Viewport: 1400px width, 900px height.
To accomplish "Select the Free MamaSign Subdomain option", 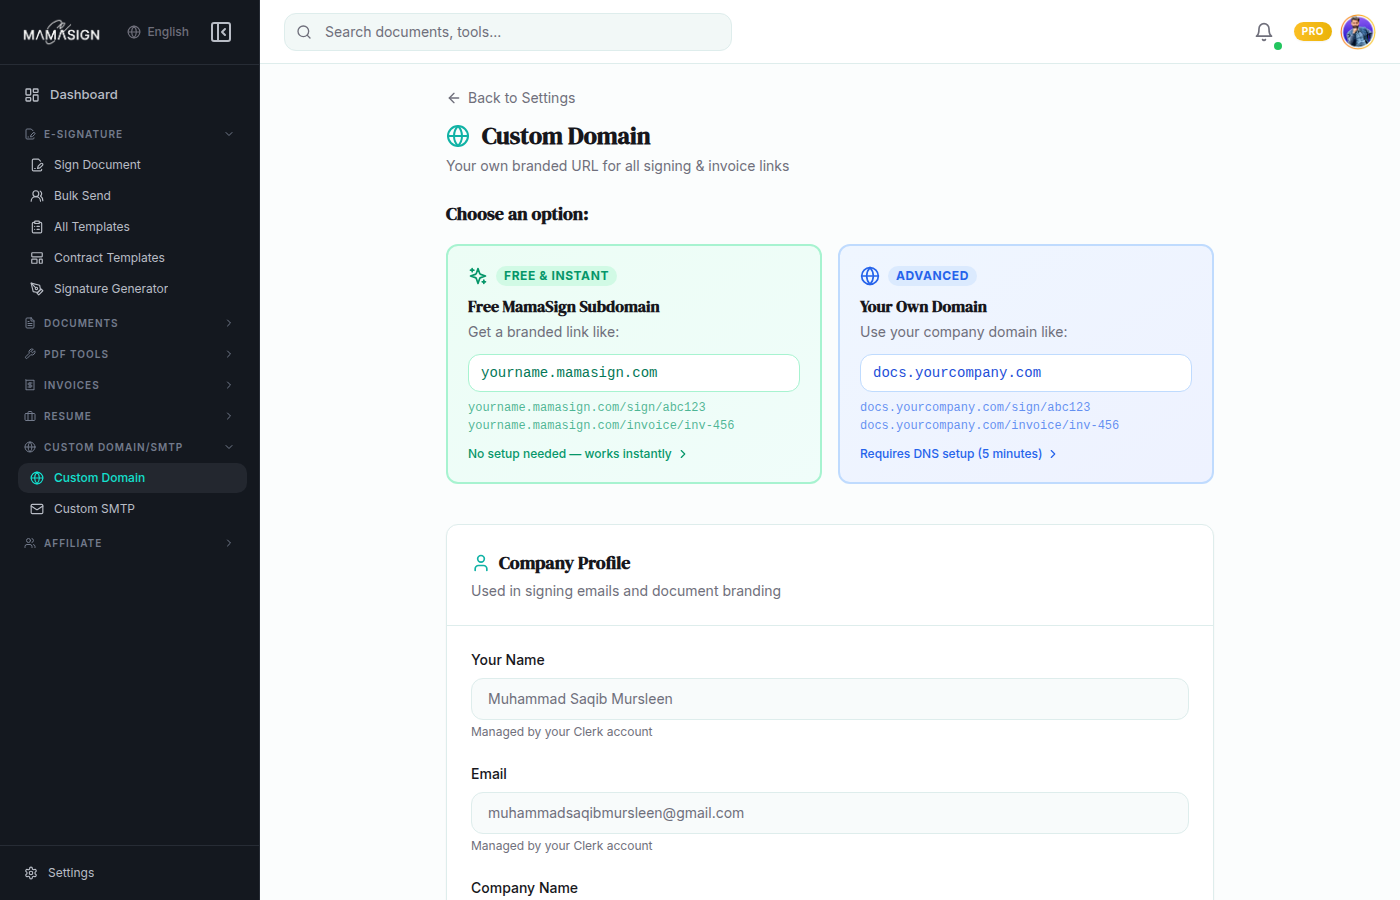I will coord(634,364).
